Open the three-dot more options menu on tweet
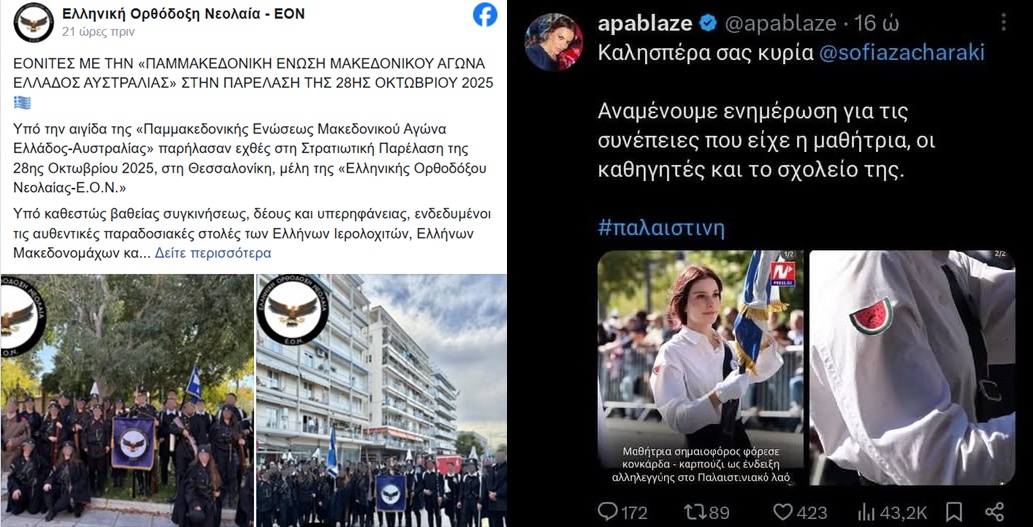1033x527 pixels. [1003, 24]
